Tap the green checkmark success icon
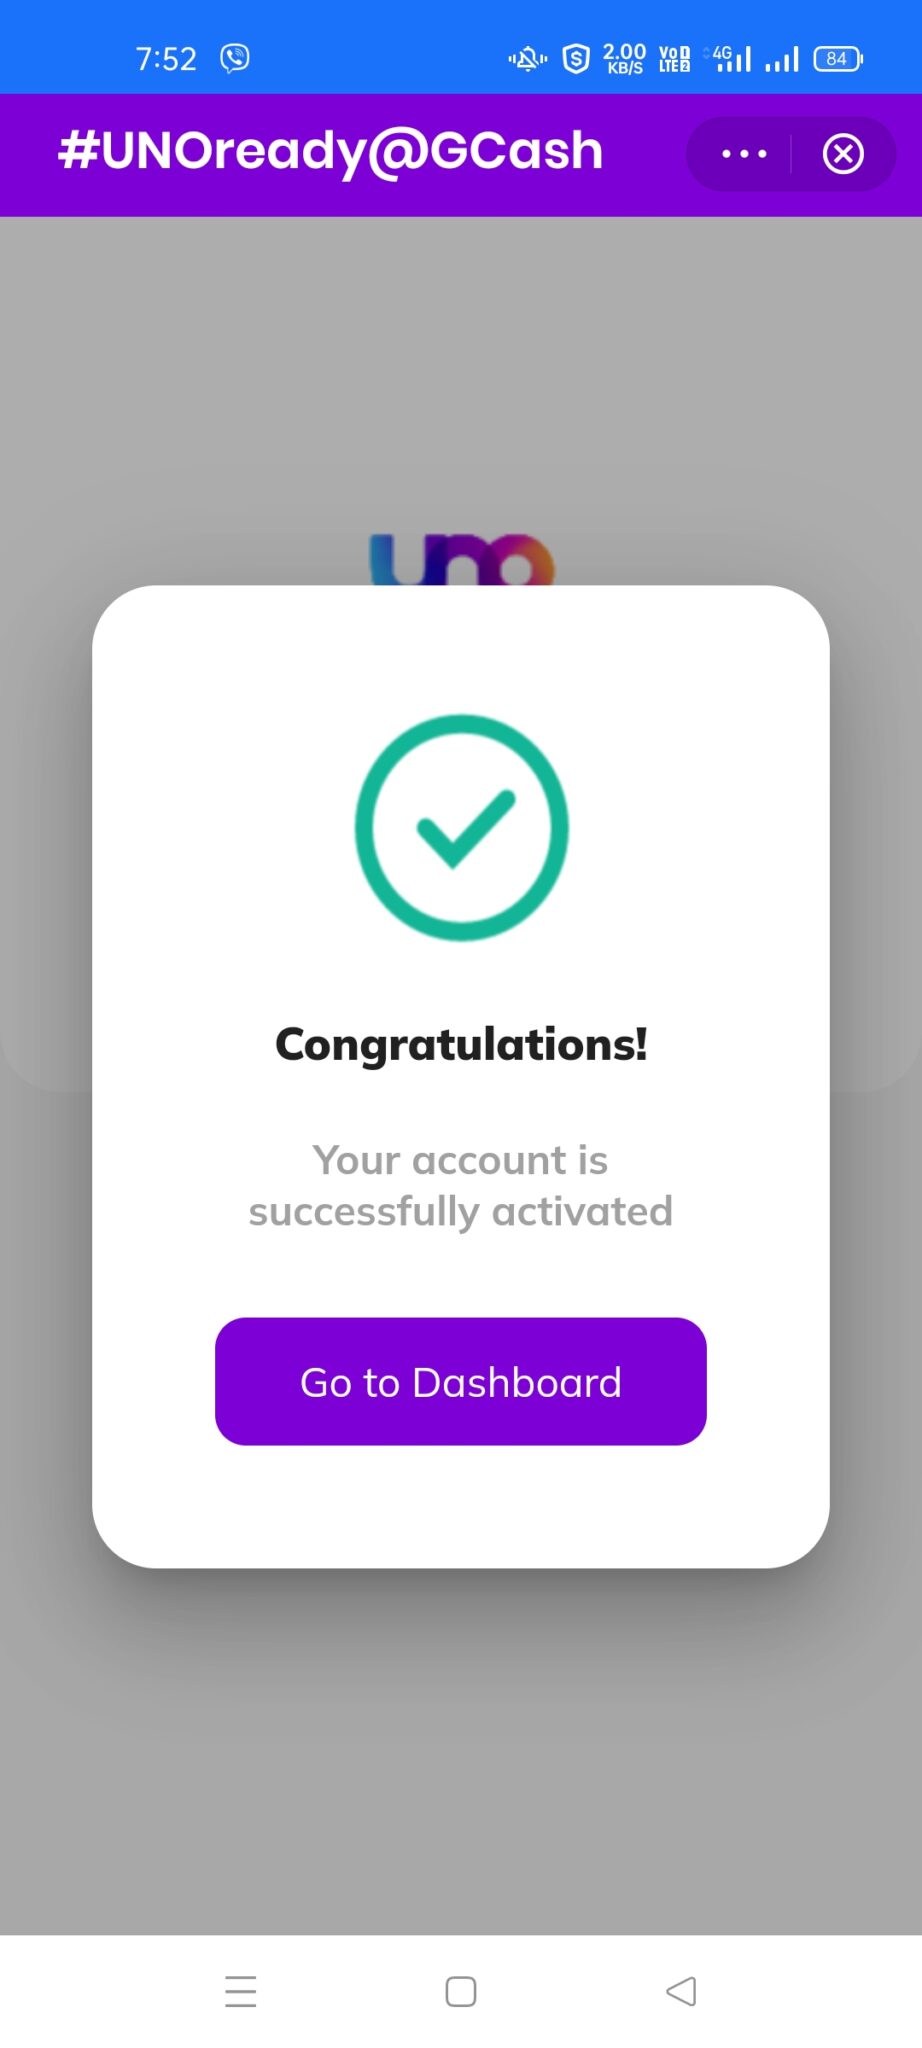The height and width of the screenshot is (2048, 922). pos(460,827)
